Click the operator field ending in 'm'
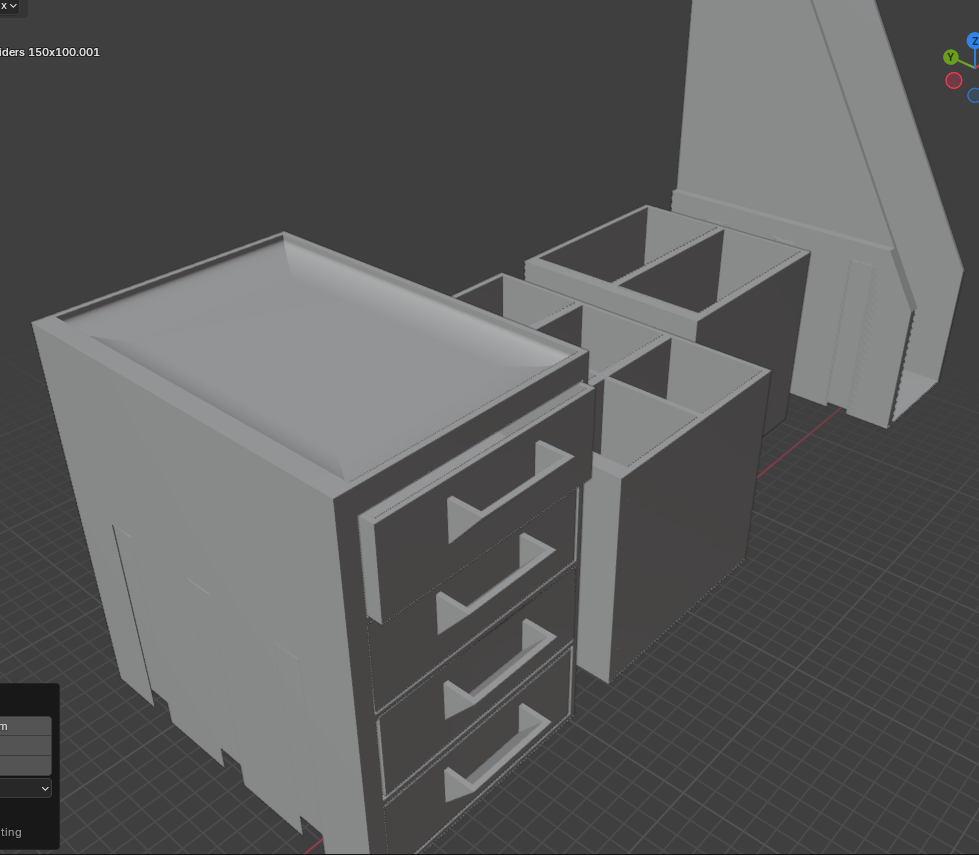Image resolution: width=979 pixels, height=855 pixels. pos(26,726)
